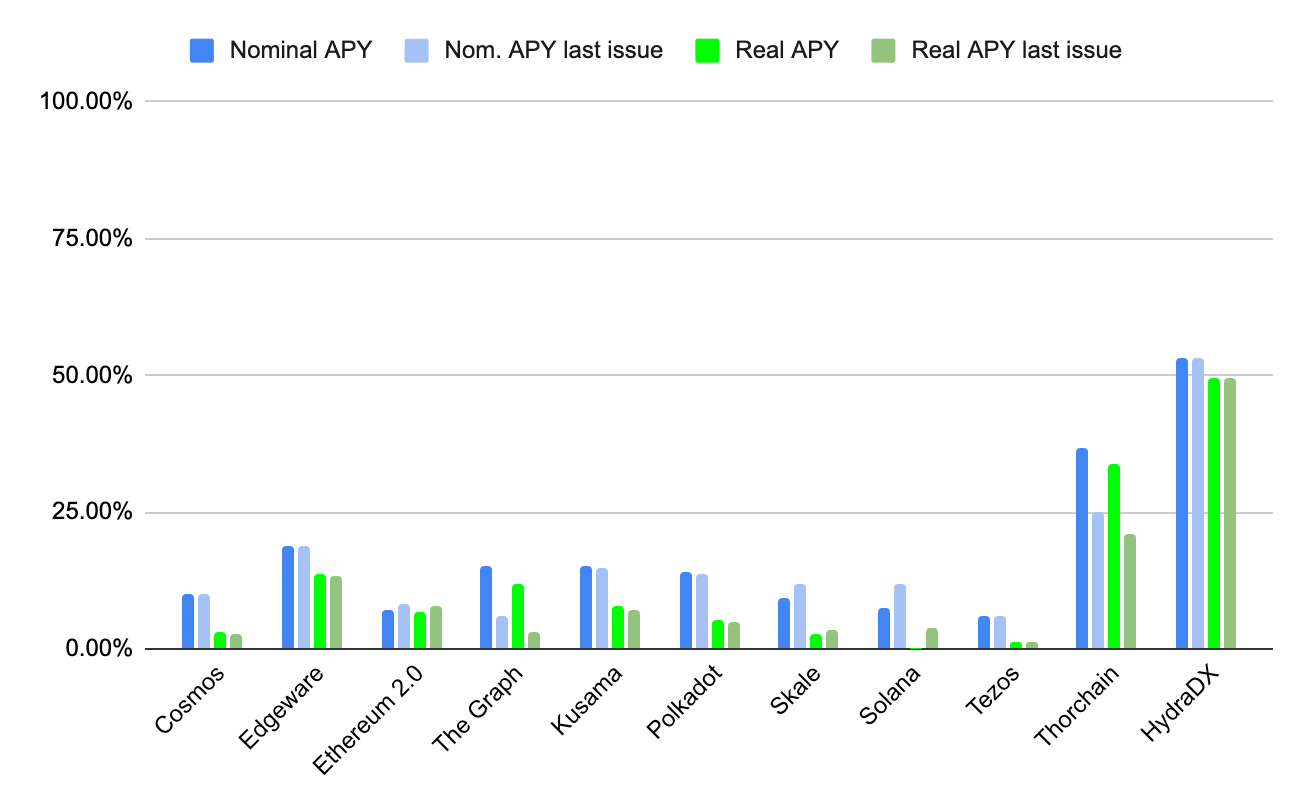This screenshot has height=810, width=1312.
Task: Click Ethereum 2.0's Nominal APY blue bar
Action: pyautogui.click(x=388, y=630)
